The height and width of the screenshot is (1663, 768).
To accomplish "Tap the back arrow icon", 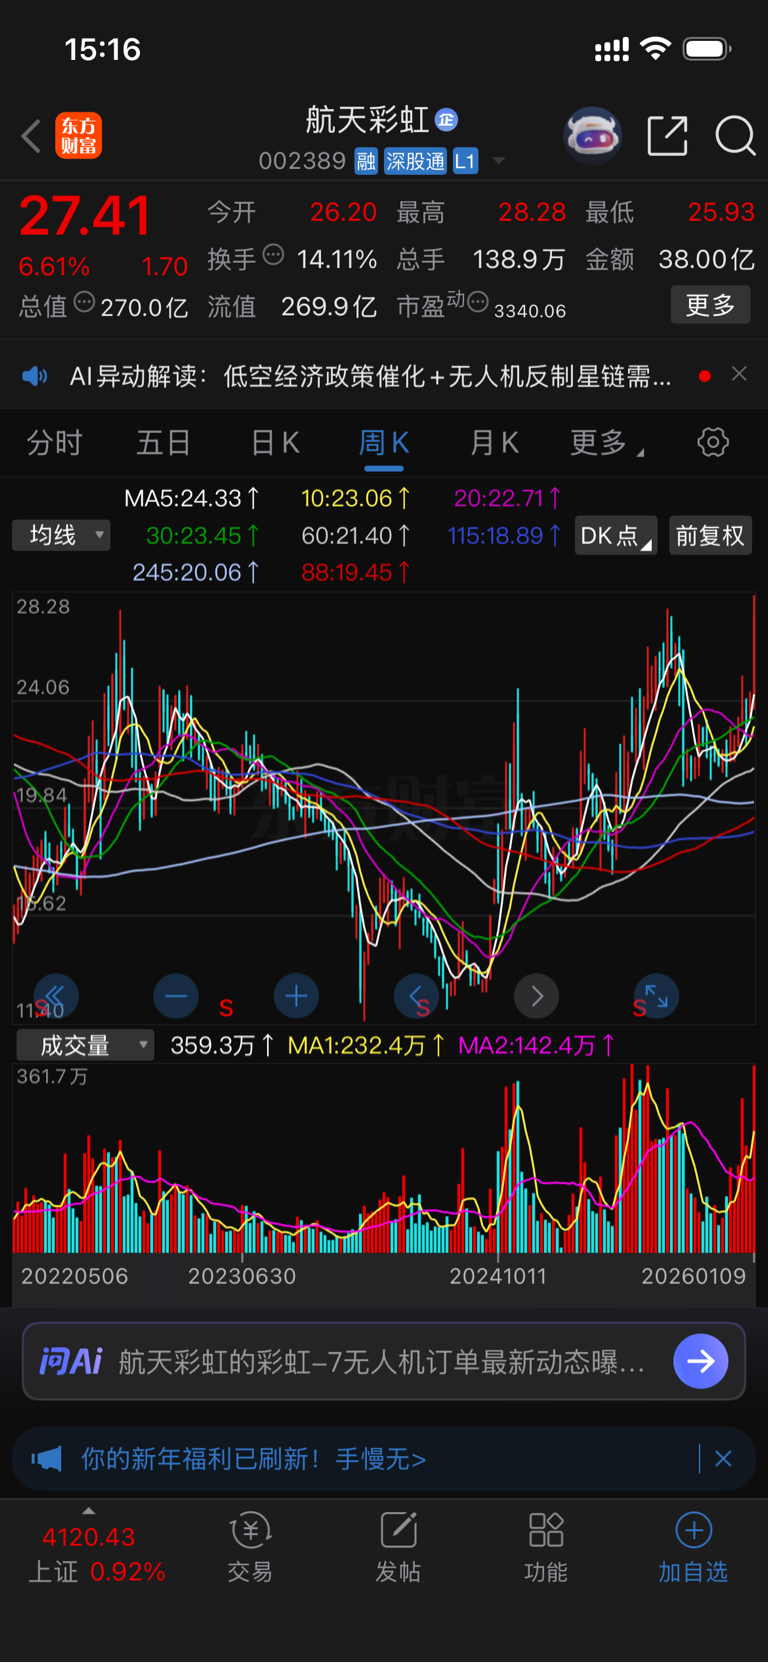I will tap(31, 136).
